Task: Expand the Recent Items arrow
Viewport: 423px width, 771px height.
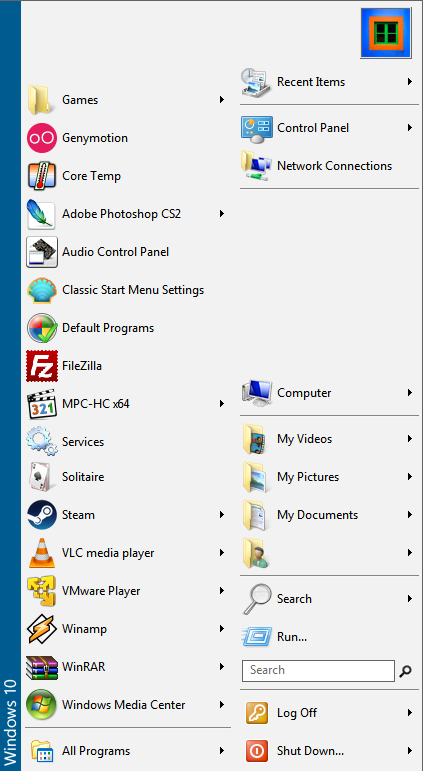Action: [410, 82]
